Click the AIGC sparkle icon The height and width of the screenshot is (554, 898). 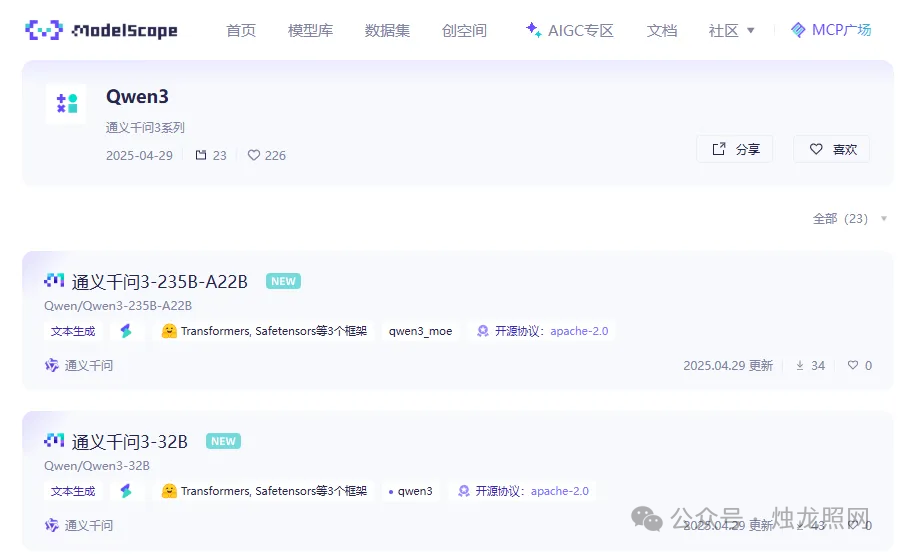click(x=533, y=30)
